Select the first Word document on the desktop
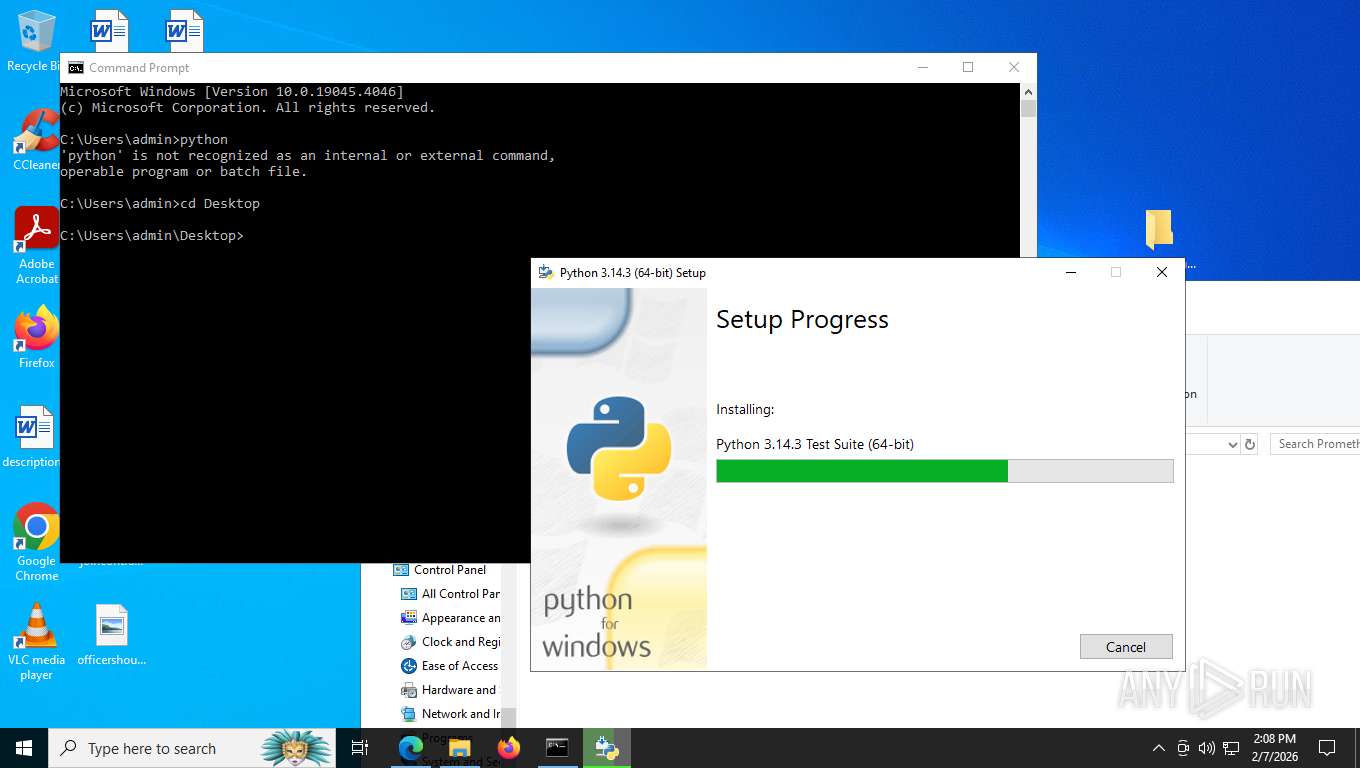This screenshot has width=1360, height=768. tap(109, 31)
